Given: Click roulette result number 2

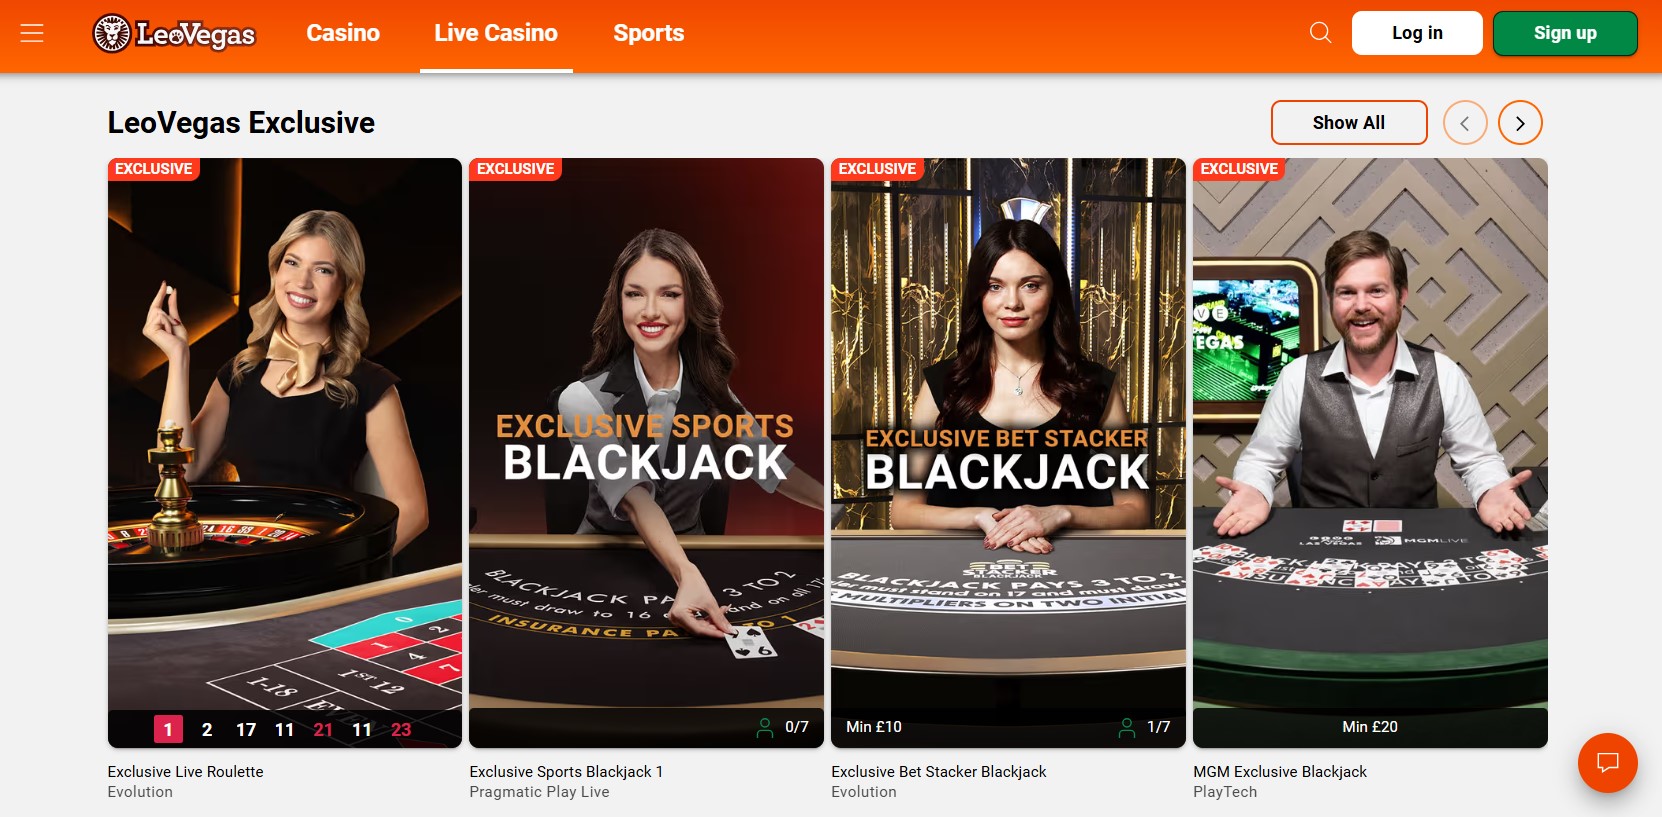Looking at the screenshot, I should [207, 730].
